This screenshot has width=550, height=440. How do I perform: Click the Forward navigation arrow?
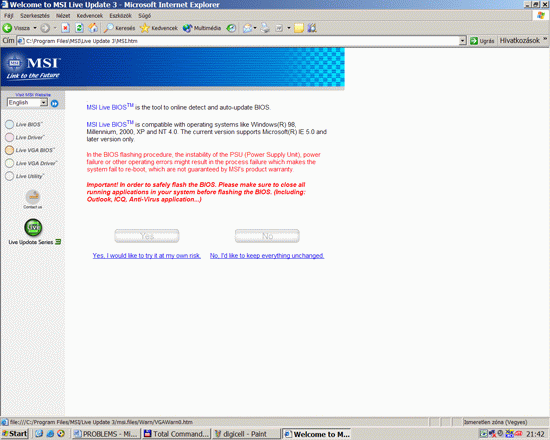pyautogui.click(x=45, y=28)
